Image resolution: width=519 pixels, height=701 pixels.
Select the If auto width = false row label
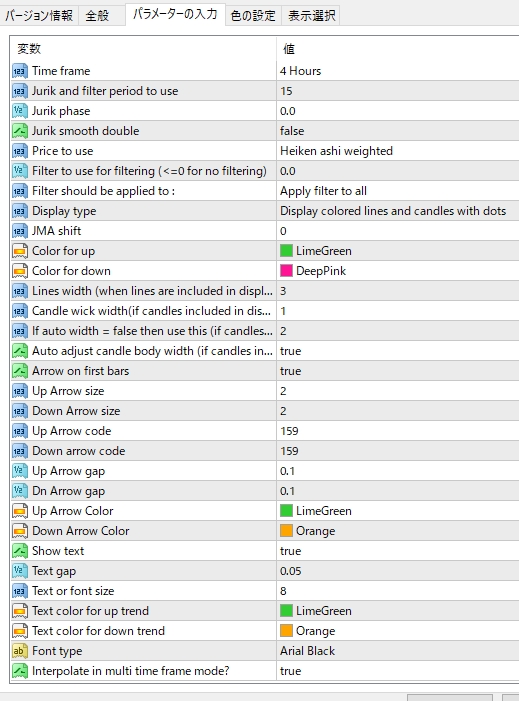point(152,331)
